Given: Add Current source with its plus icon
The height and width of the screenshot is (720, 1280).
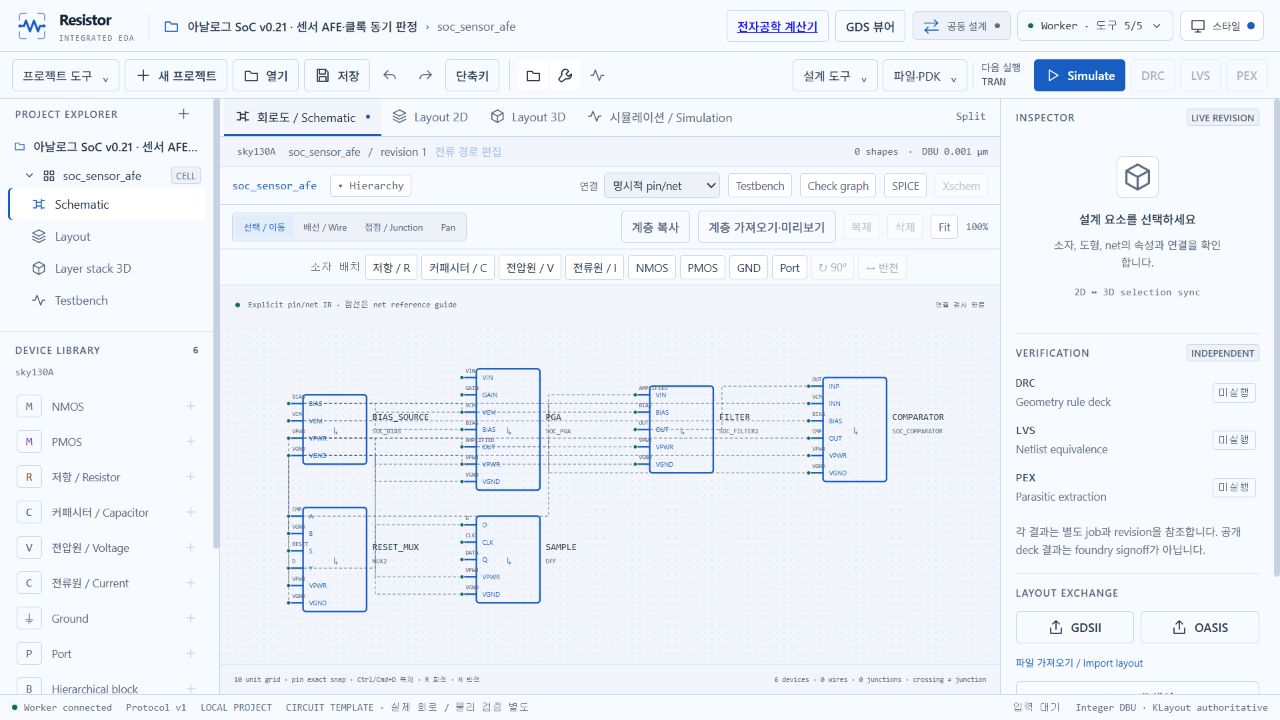Looking at the screenshot, I should point(190,583).
